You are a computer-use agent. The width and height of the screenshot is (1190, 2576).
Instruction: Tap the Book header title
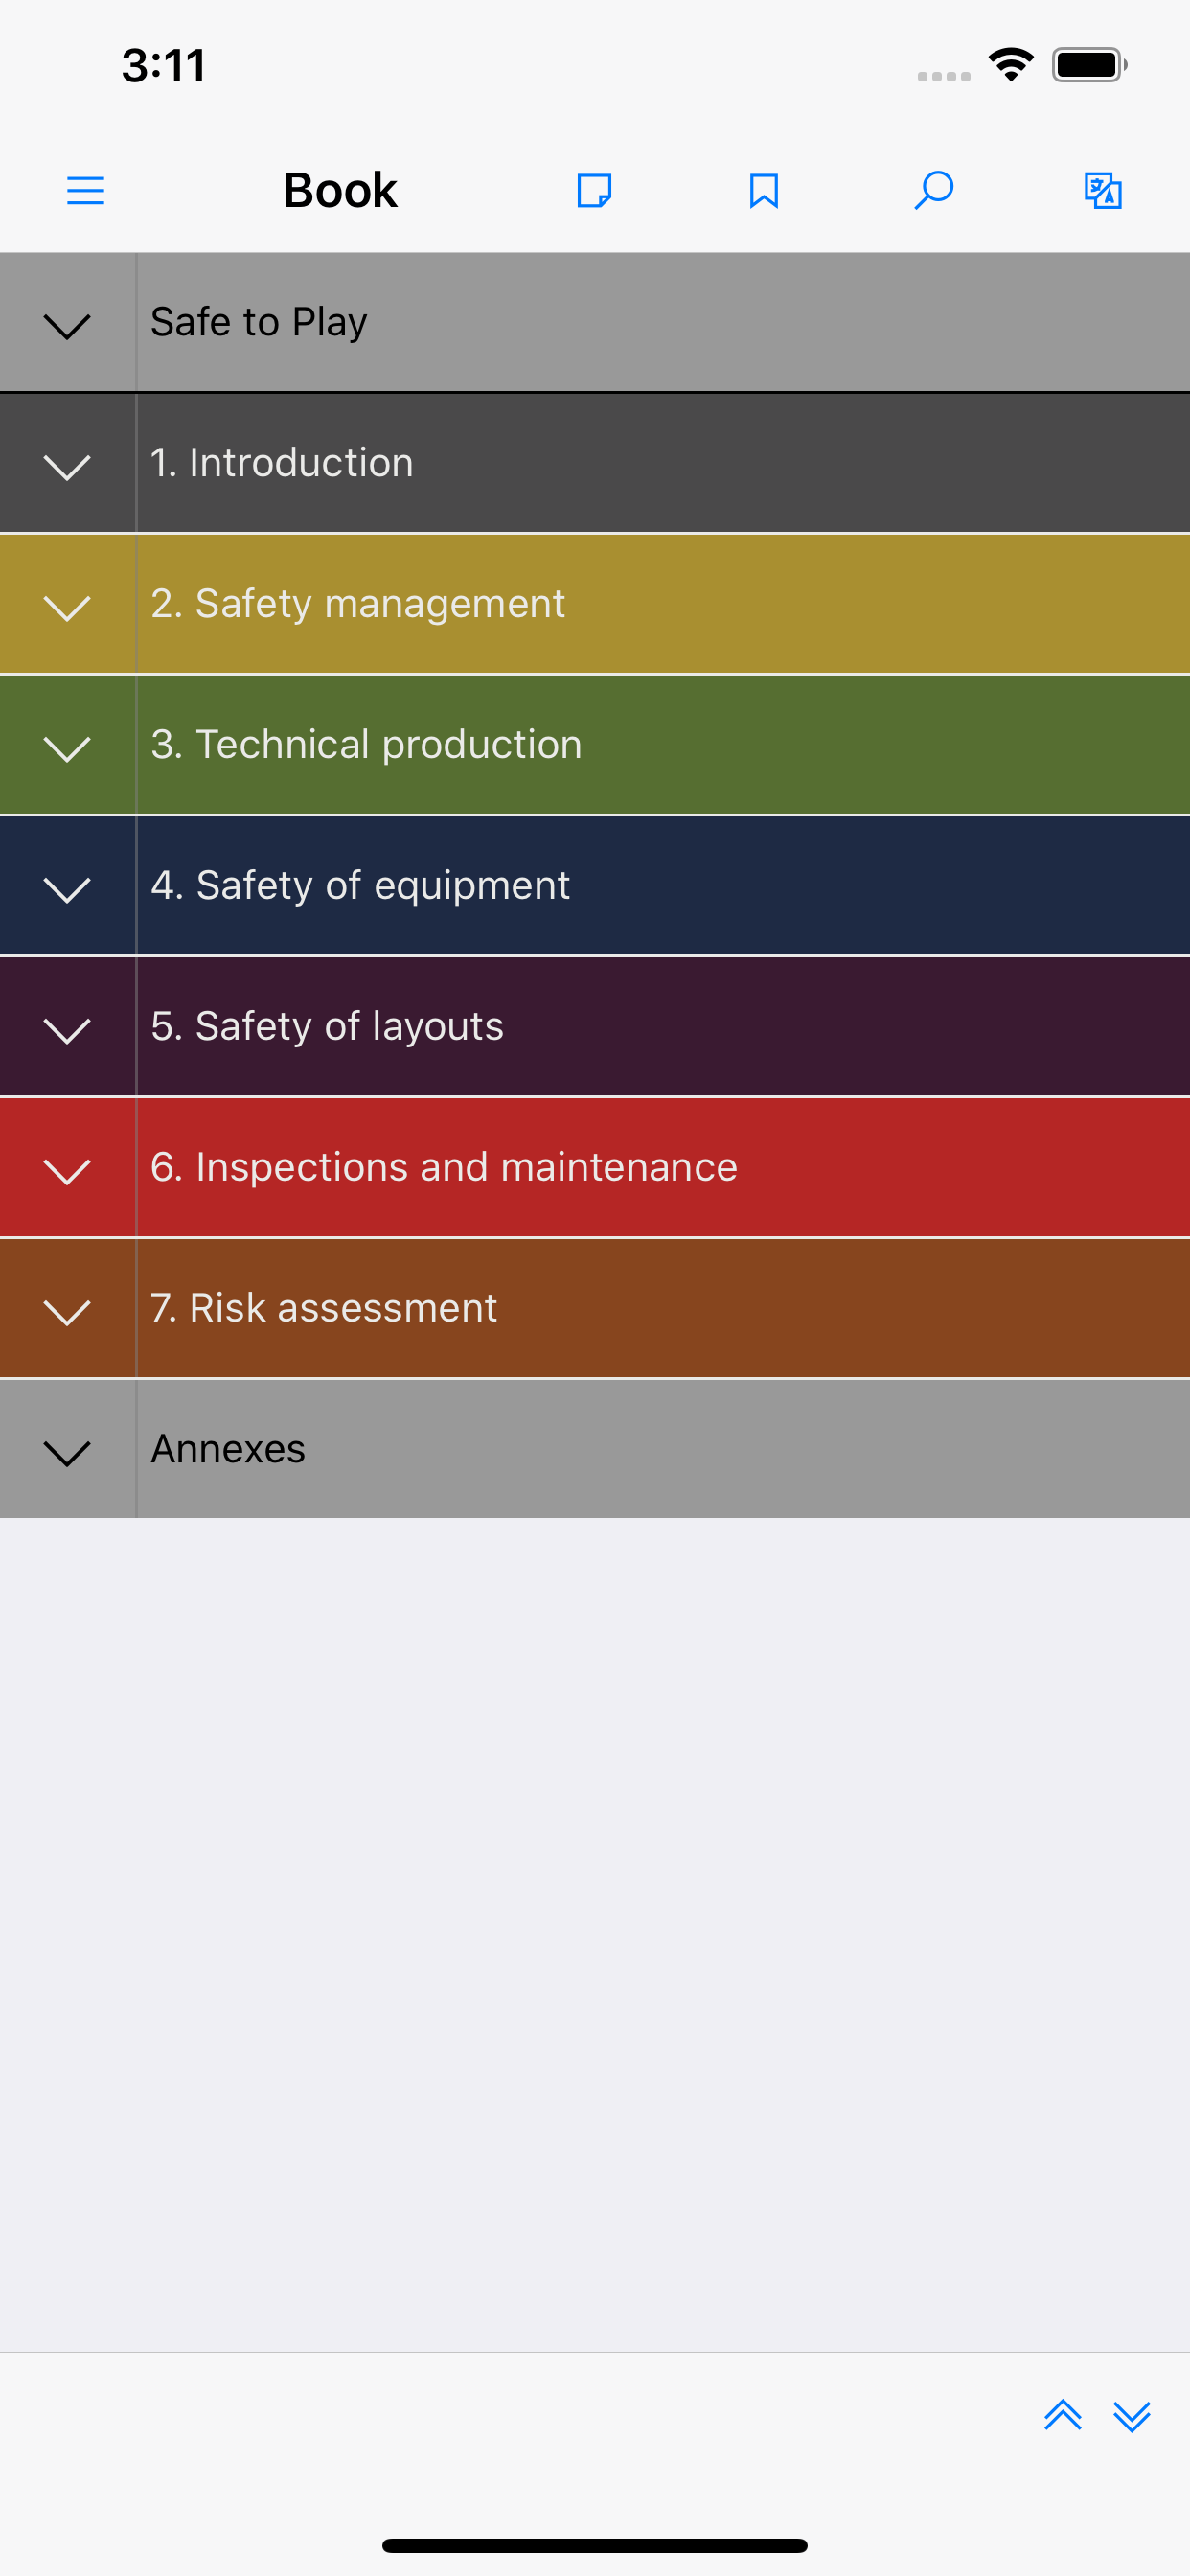tap(340, 190)
